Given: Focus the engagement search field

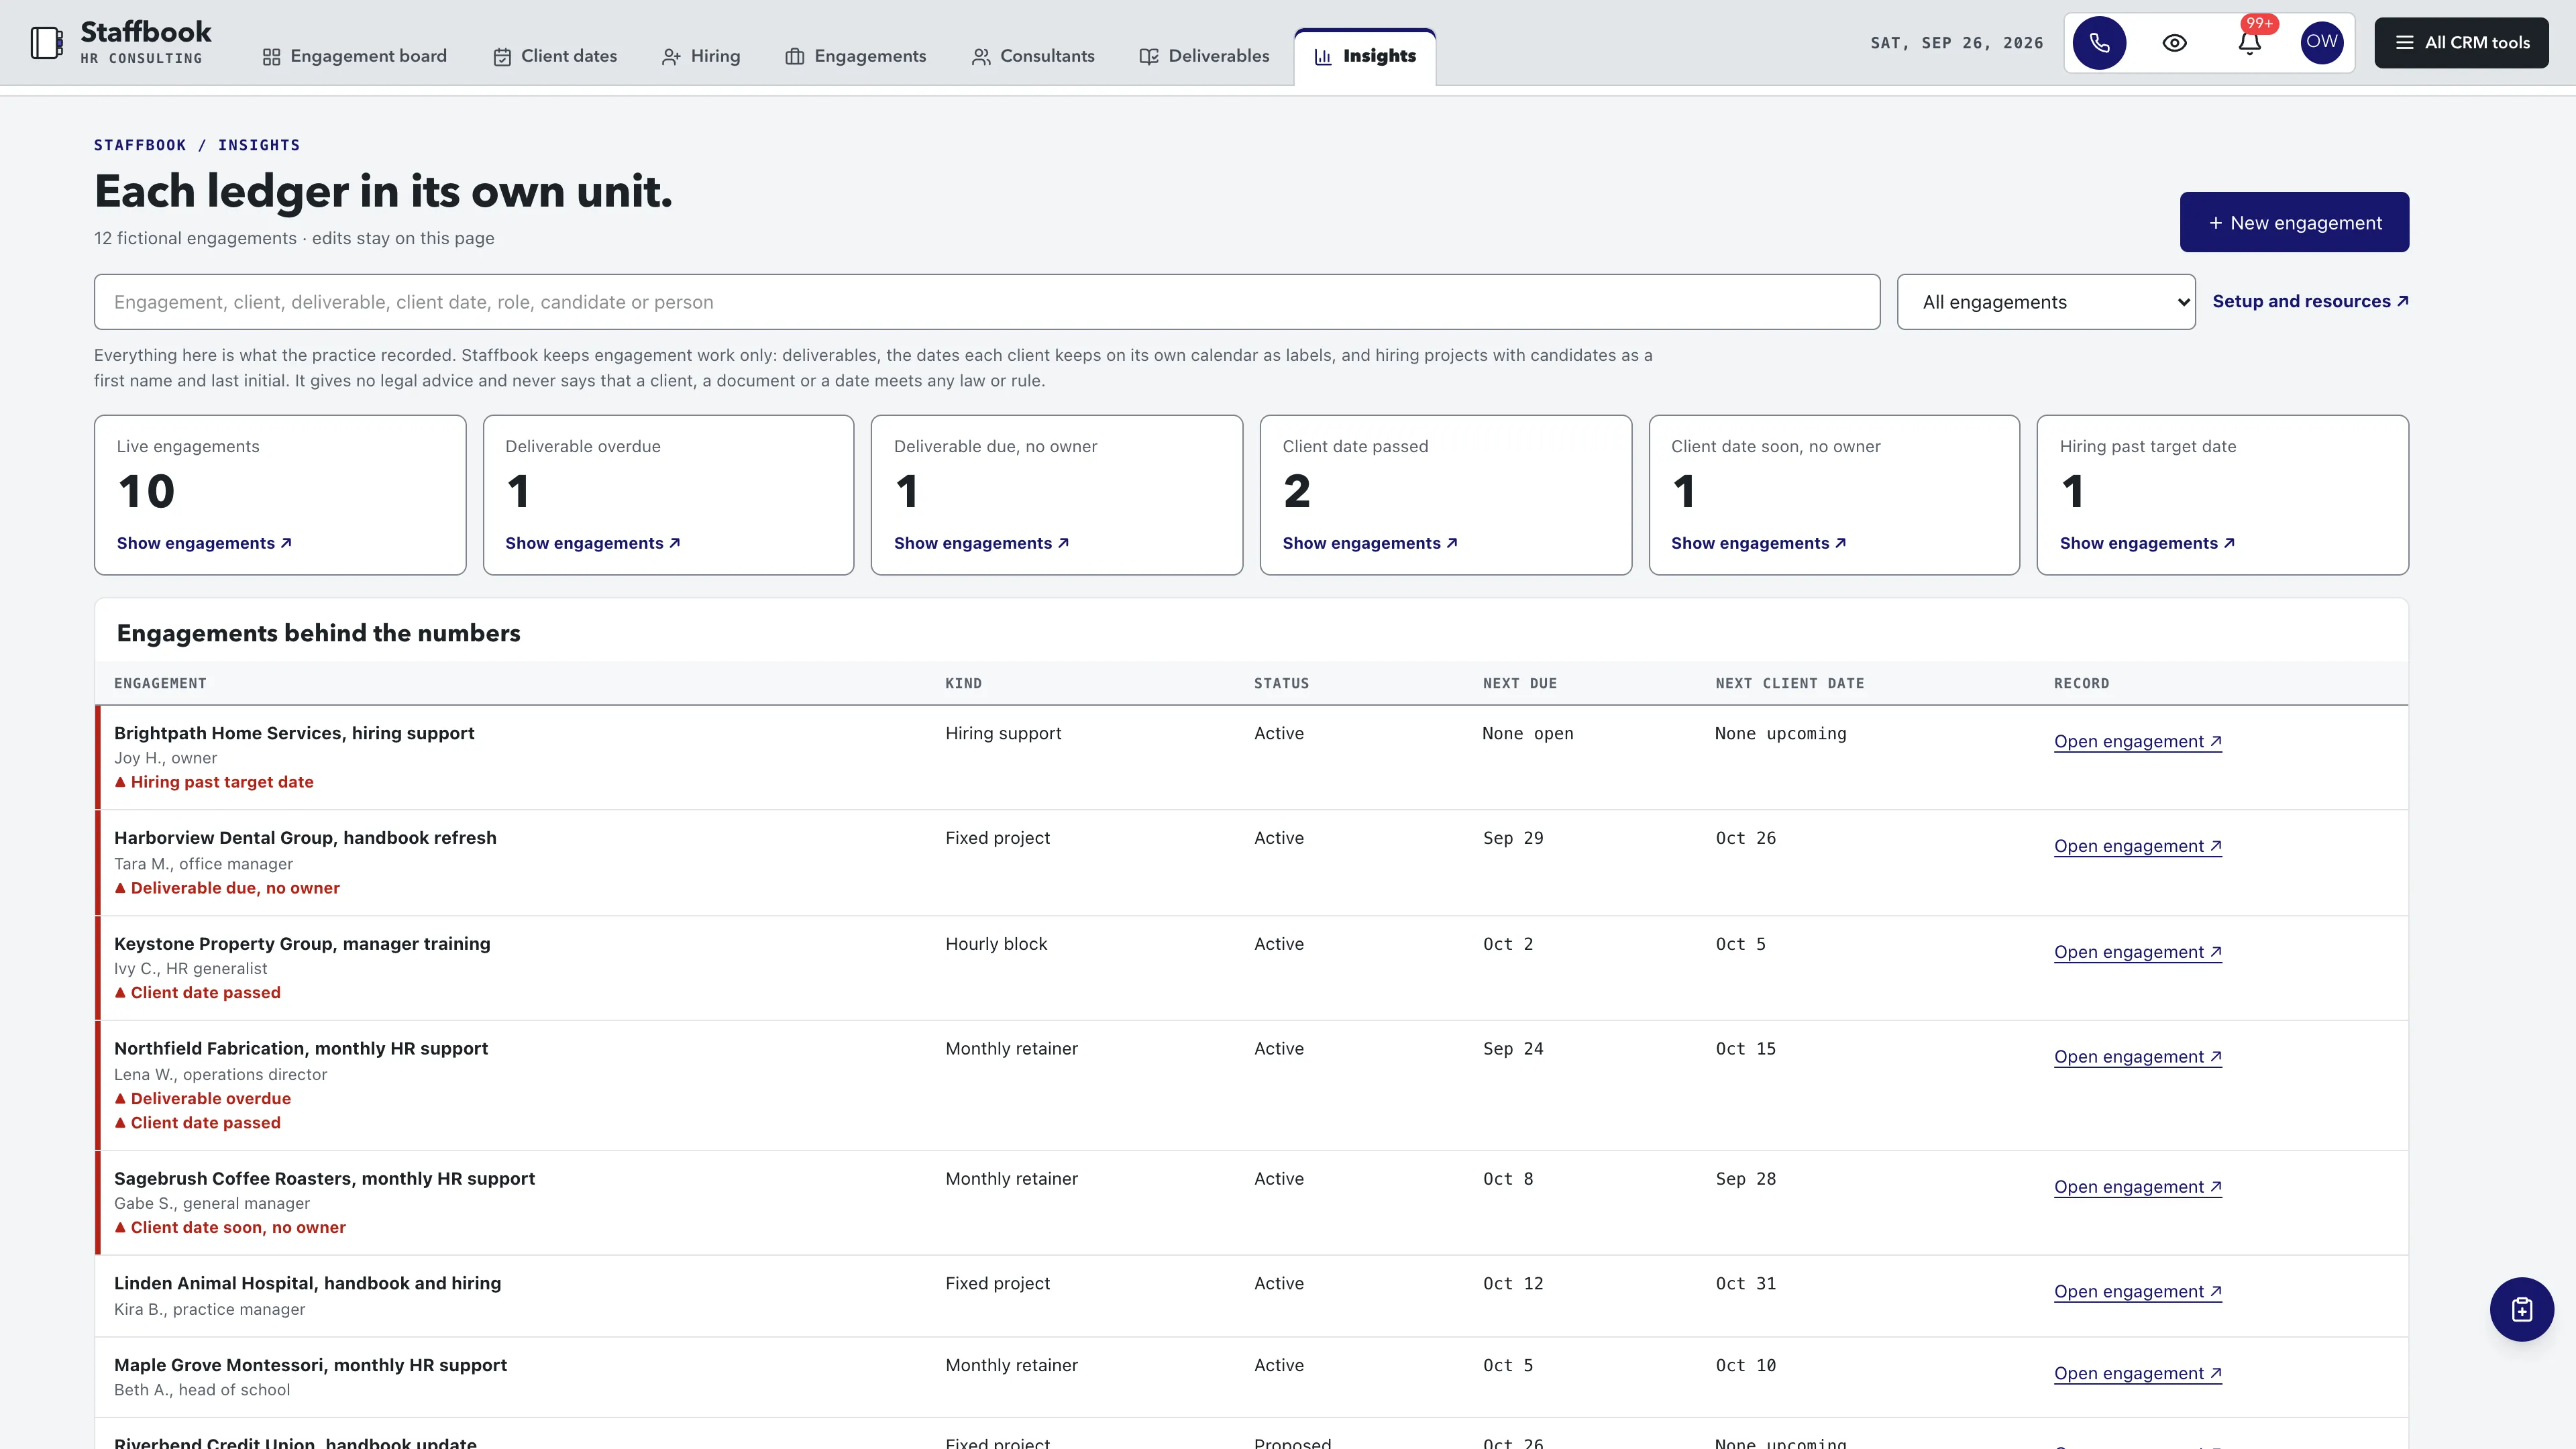Looking at the screenshot, I should click(x=987, y=302).
